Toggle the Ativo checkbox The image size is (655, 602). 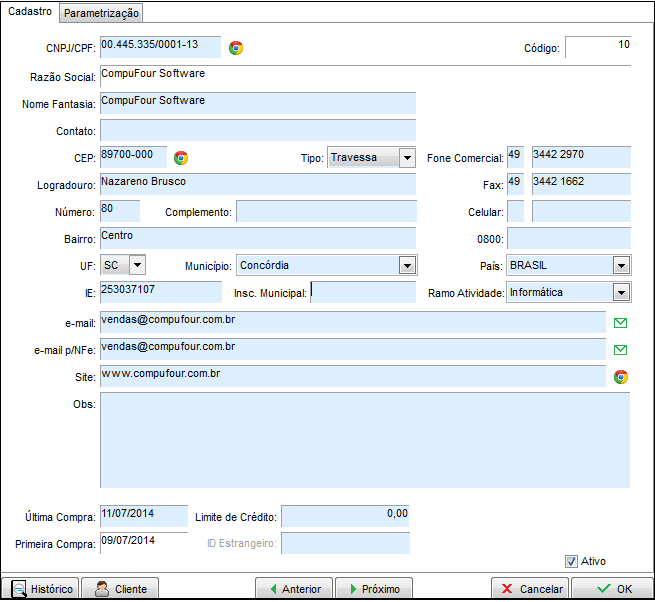pos(572,562)
